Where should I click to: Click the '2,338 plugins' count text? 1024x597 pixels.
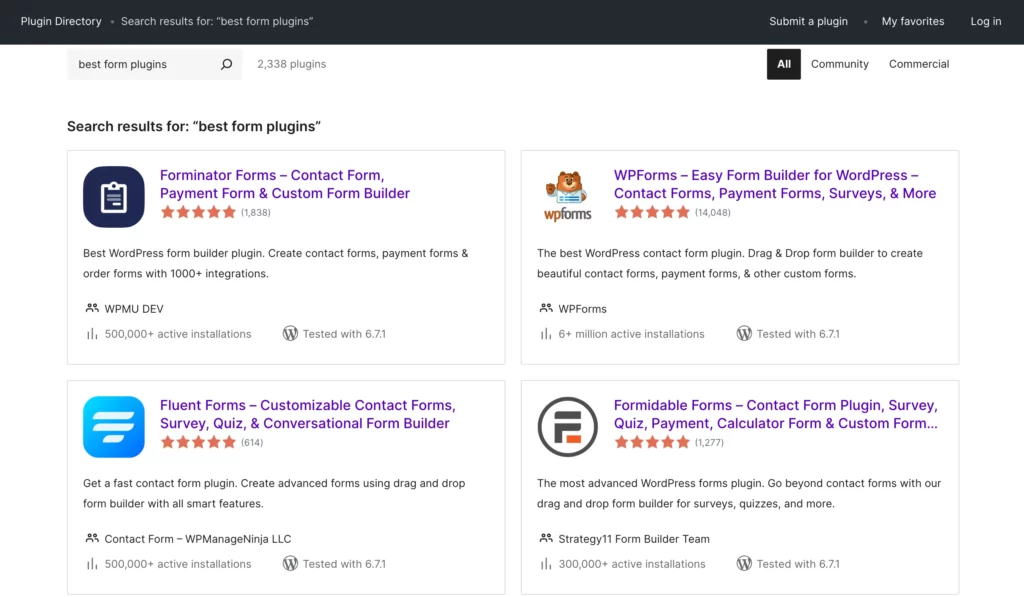point(291,64)
